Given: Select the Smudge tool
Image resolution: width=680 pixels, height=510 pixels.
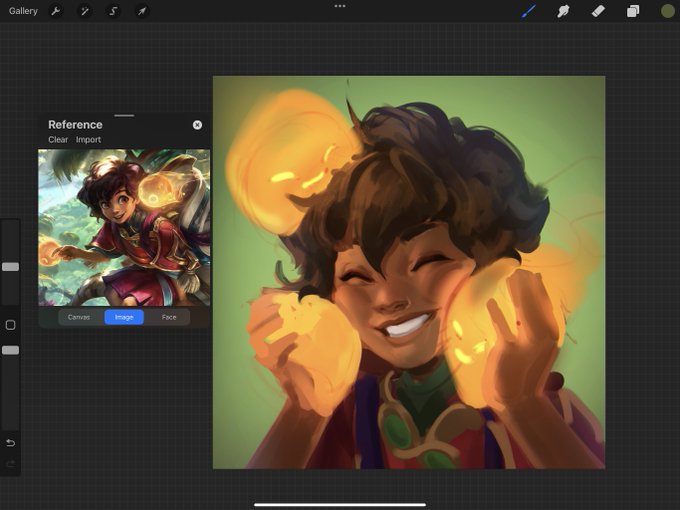Looking at the screenshot, I should [x=563, y=11].
